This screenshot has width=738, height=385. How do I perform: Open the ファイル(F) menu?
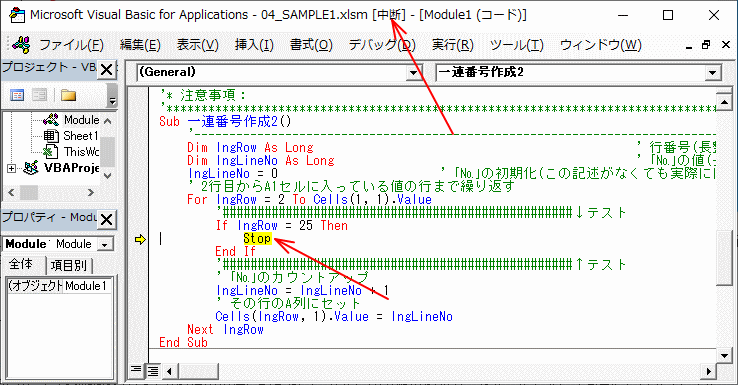point(71,45)
